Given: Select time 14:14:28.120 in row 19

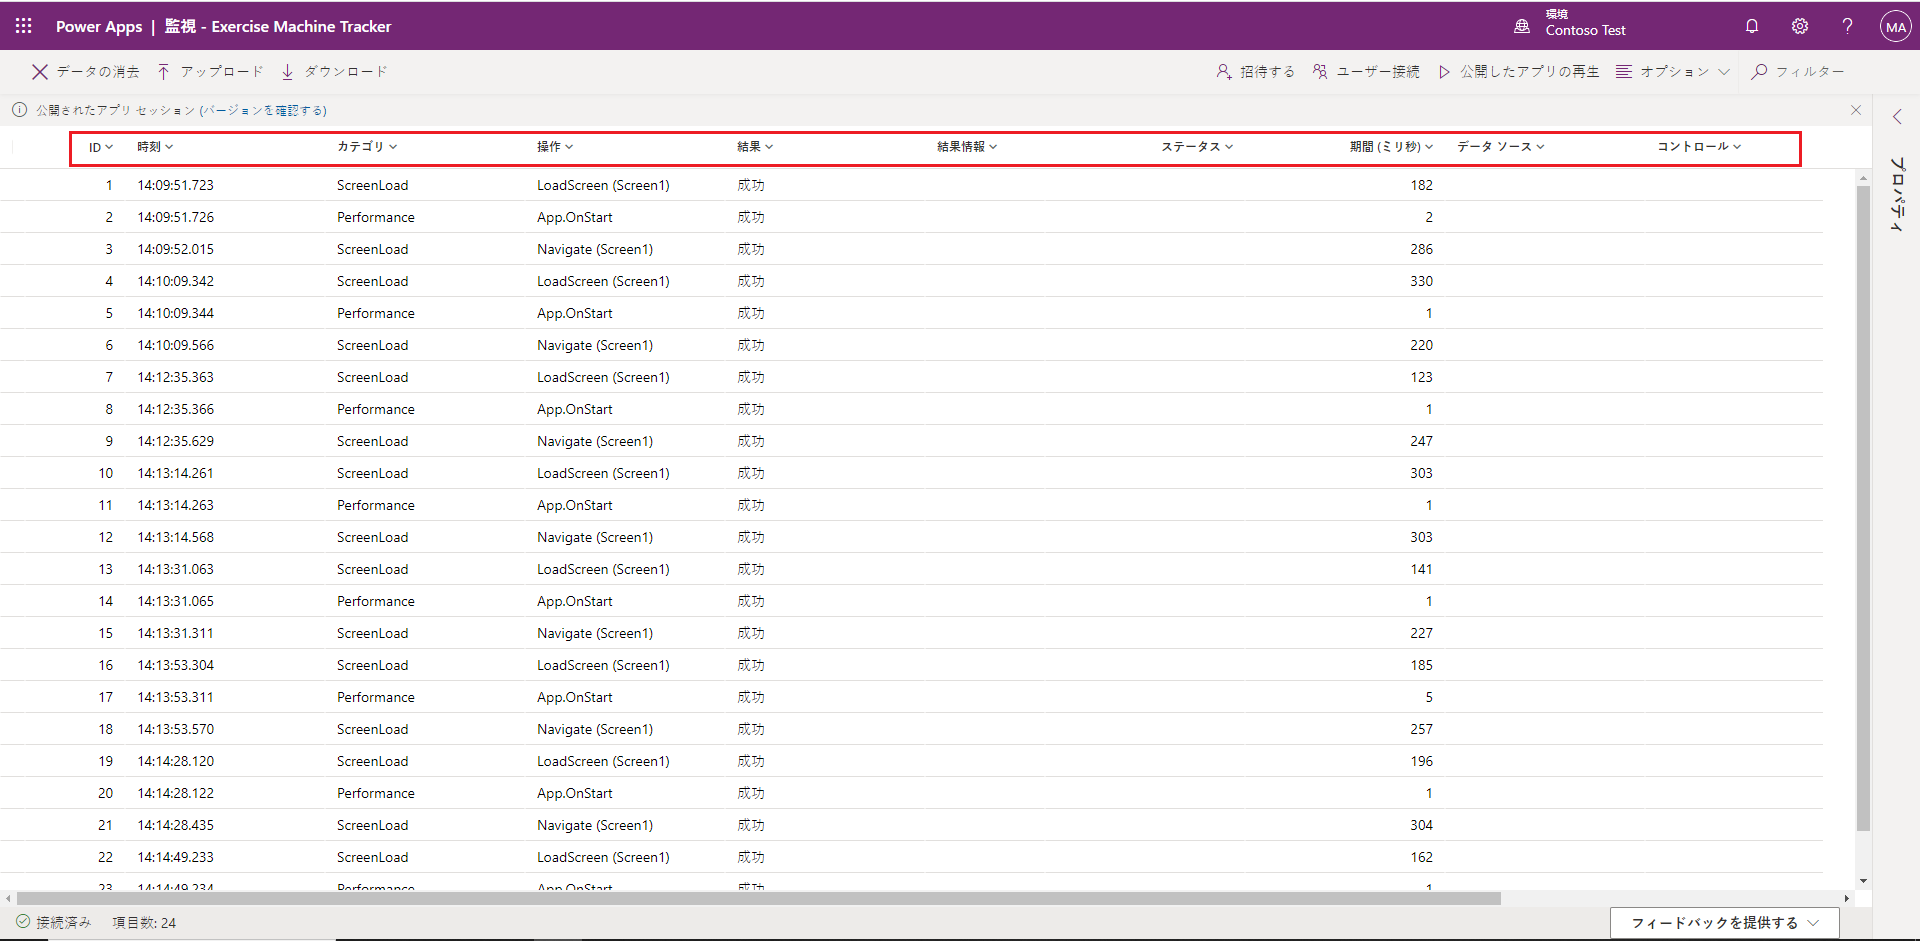Looking at the screenshot, I should point(176,761).
